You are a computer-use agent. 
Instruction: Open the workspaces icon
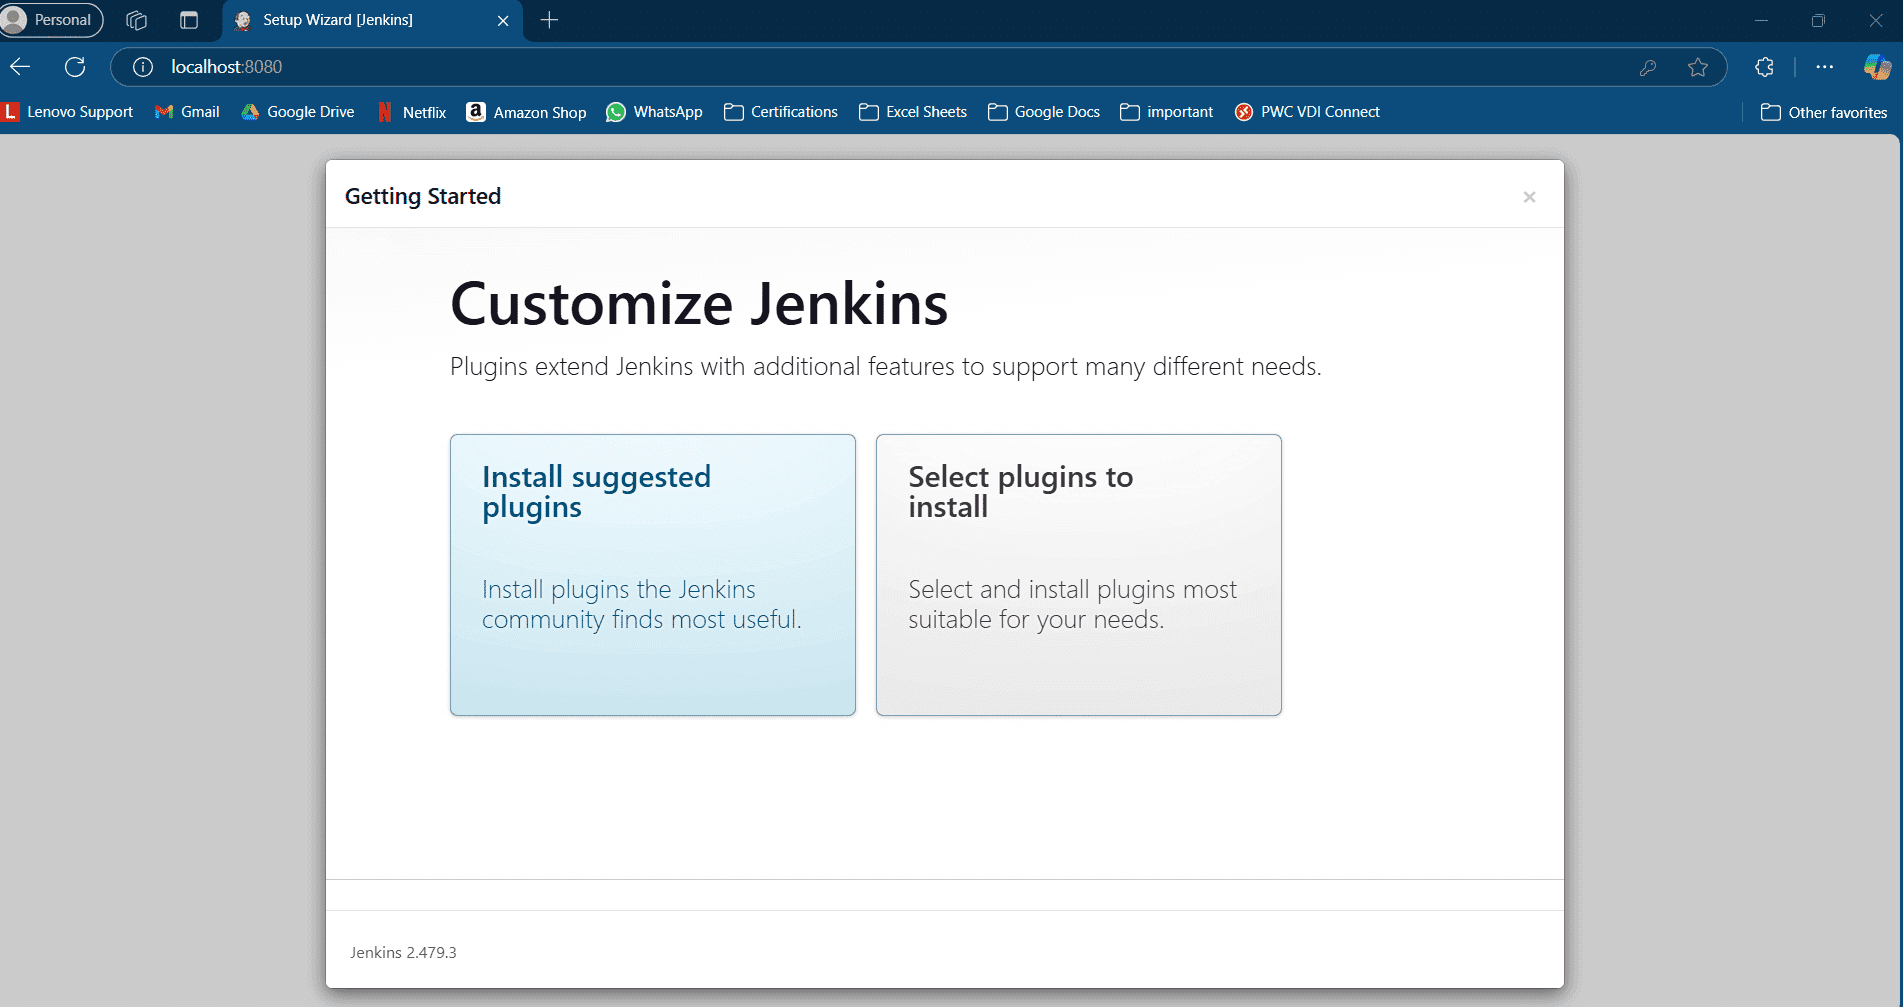[x=137, y=20]
